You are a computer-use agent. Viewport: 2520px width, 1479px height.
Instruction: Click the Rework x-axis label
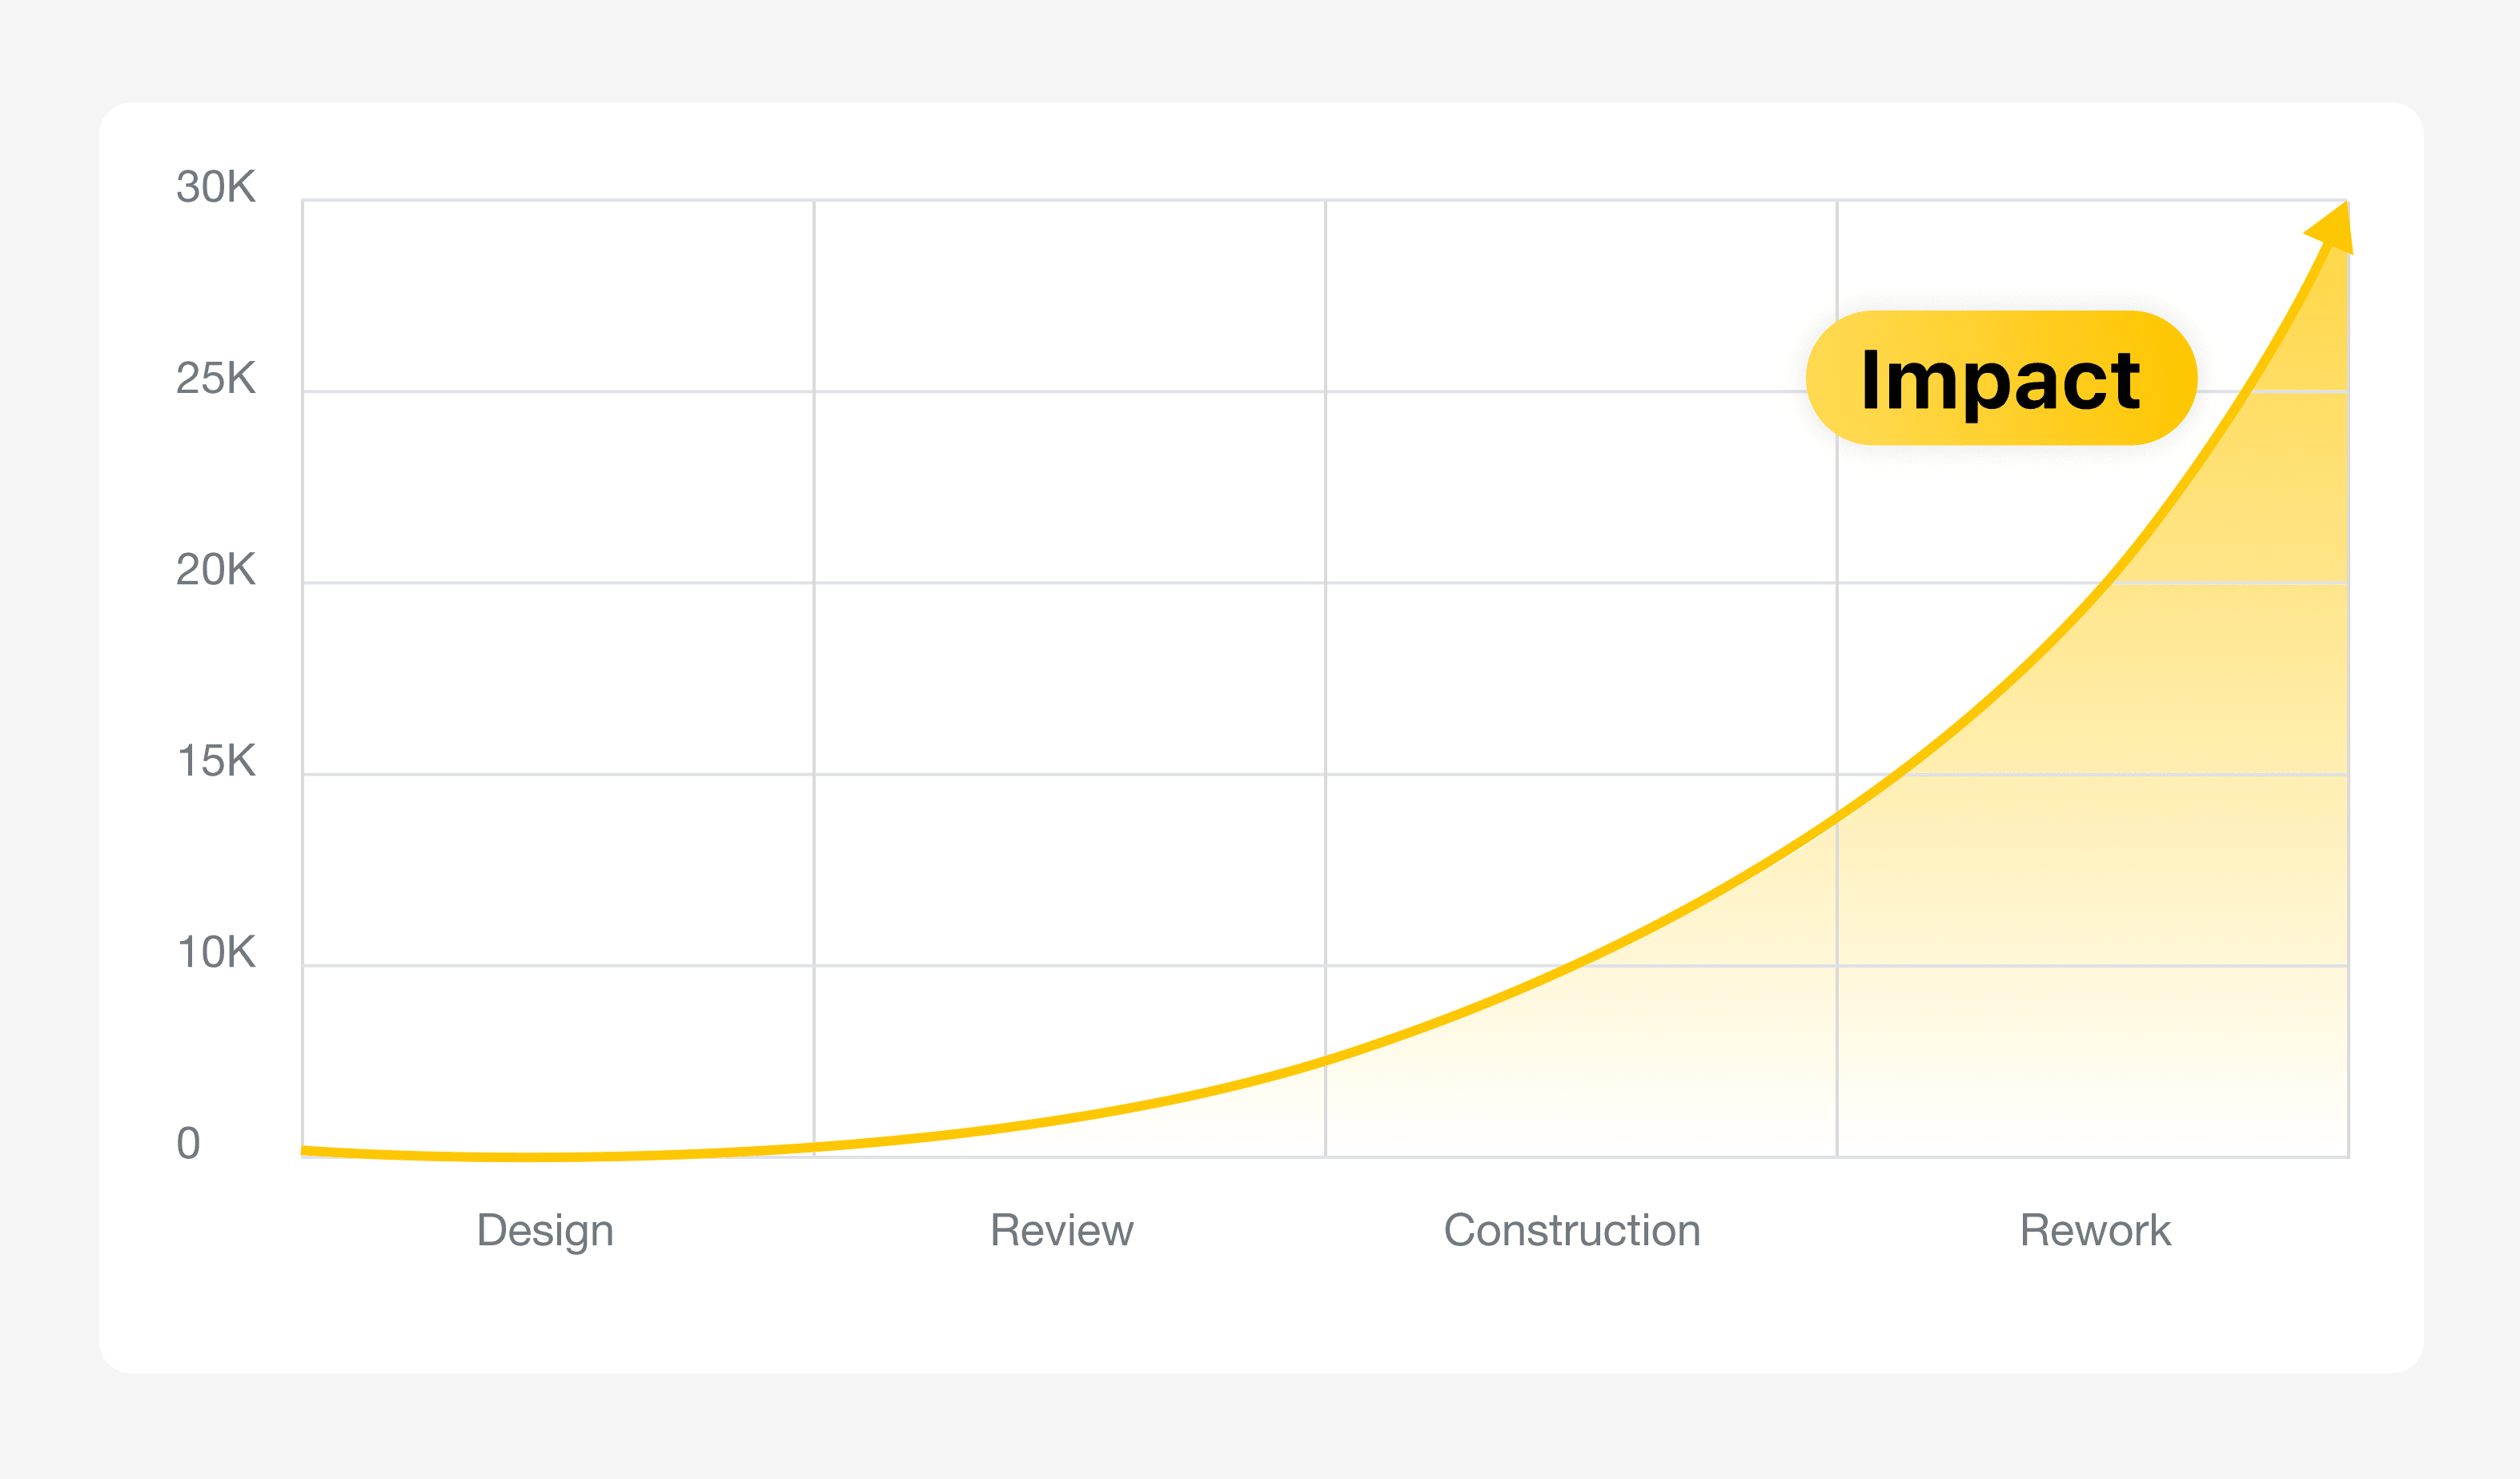point(2095,1230)
